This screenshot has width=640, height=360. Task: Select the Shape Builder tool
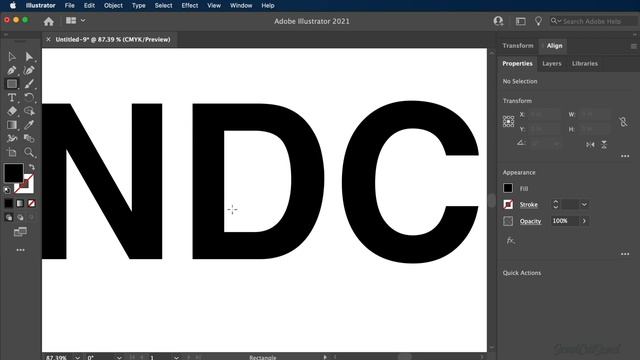29,138
